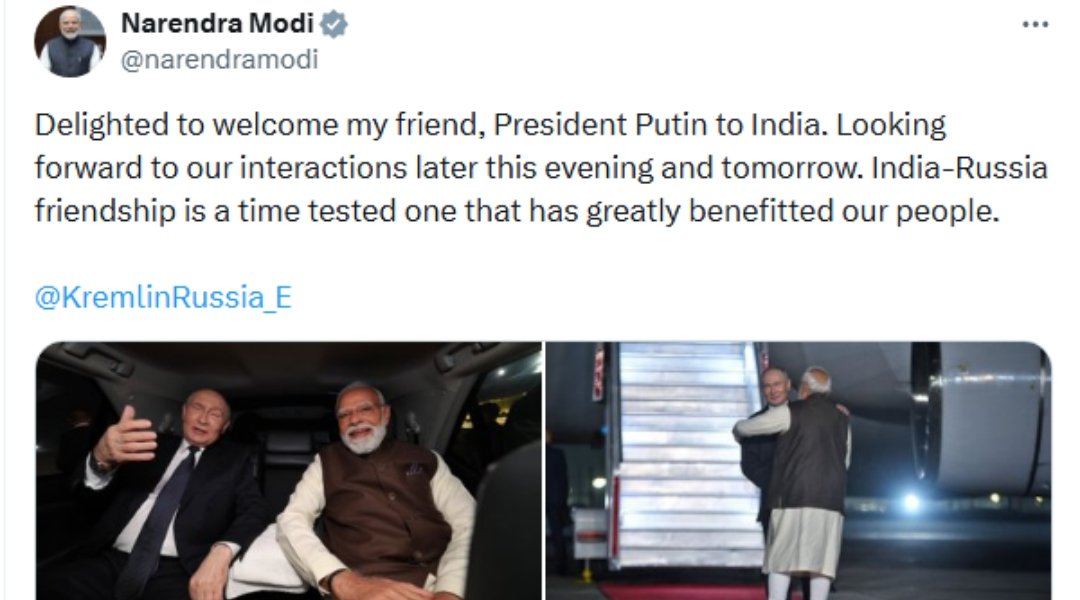Click the tweet line starting "friendship is a"
The height and width of the screenshot is (600, 1080).
tap(516, 212)
